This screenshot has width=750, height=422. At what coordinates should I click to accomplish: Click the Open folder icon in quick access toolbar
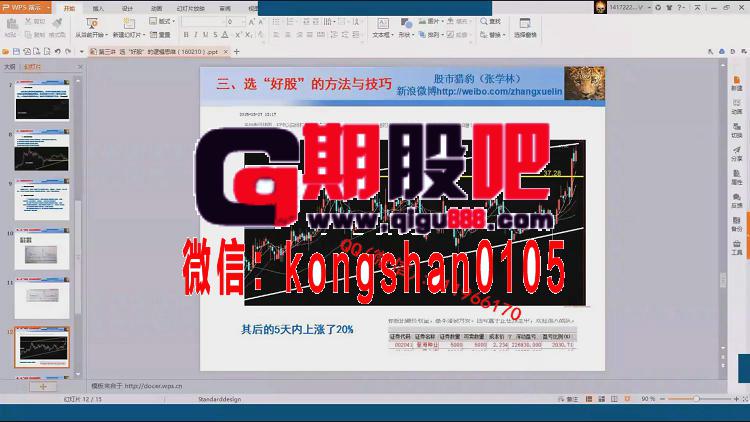6,51
